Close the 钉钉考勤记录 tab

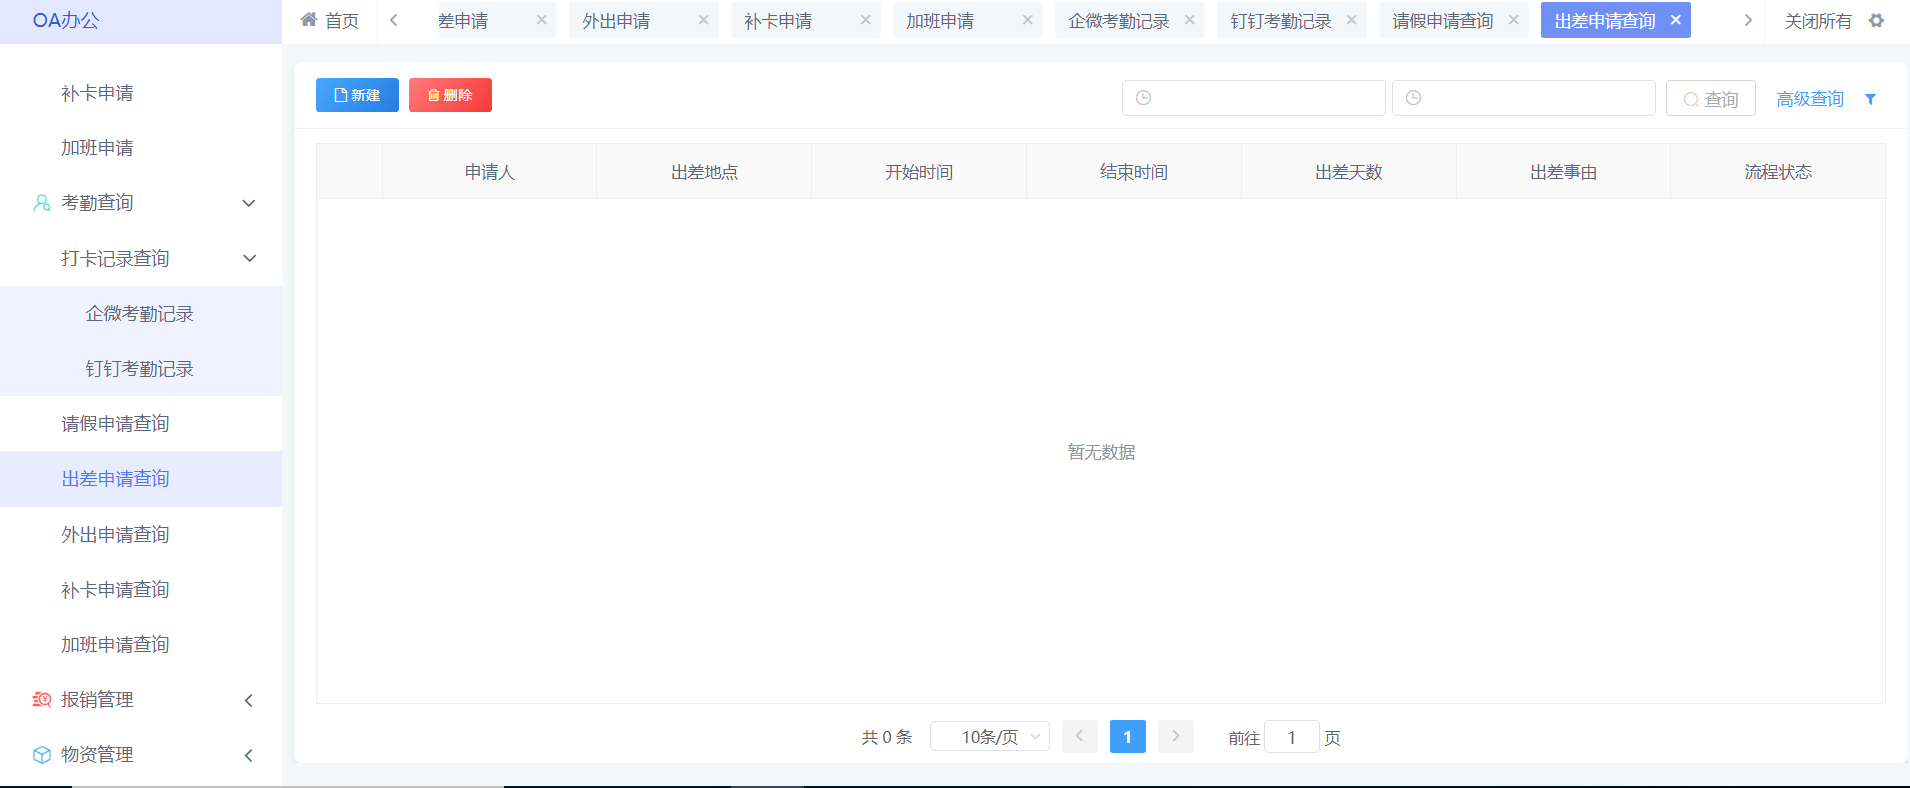[1352, 20]
